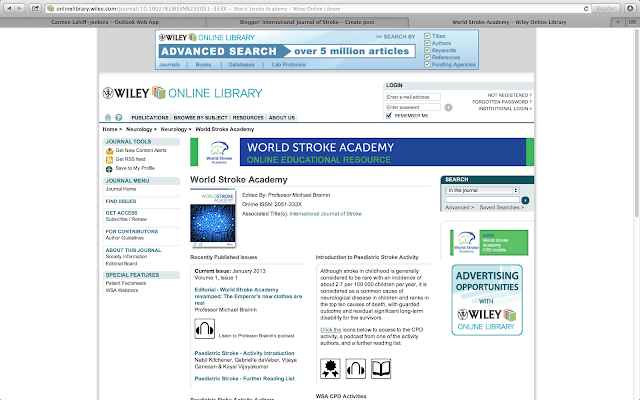Click the Journals link in the banner
The image size is (640, 400).
(x=169, y=64)
